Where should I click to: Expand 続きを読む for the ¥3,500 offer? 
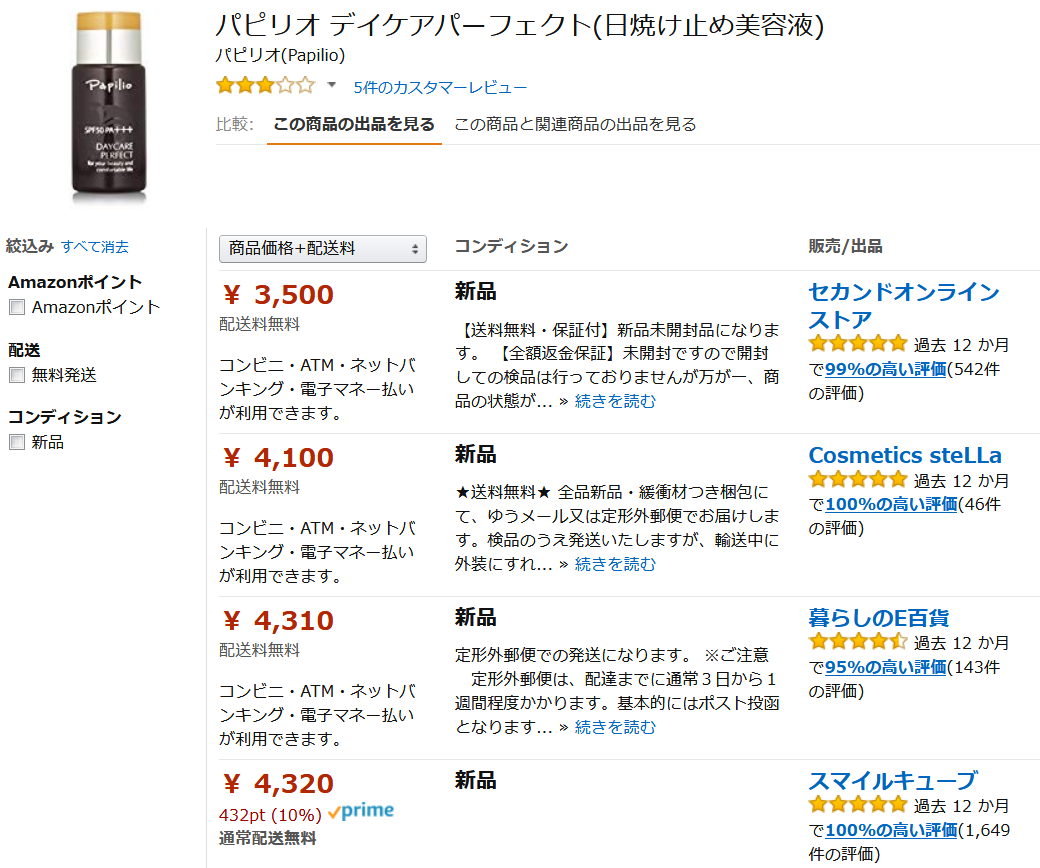615,402
